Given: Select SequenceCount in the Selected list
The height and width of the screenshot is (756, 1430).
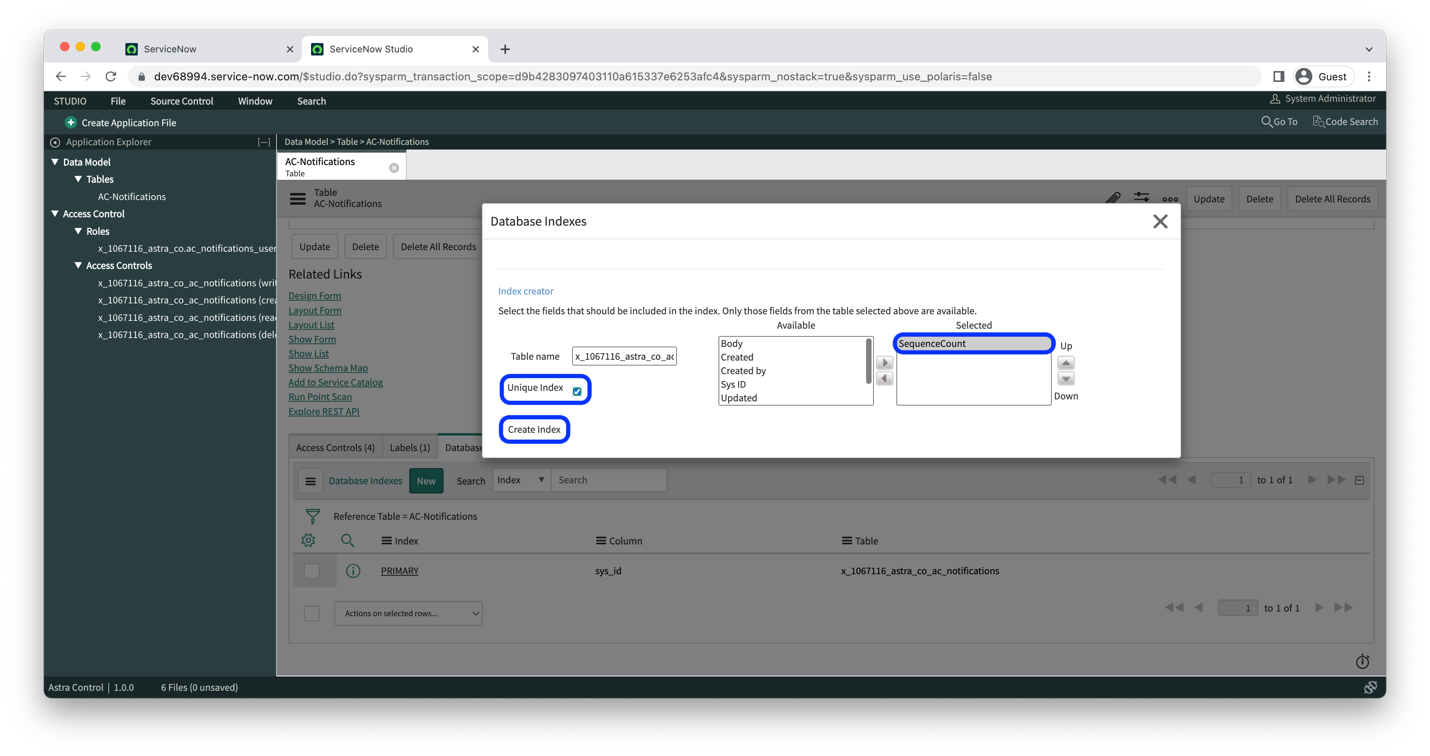Looking at the screenshot, I should [x=973, y=343].
